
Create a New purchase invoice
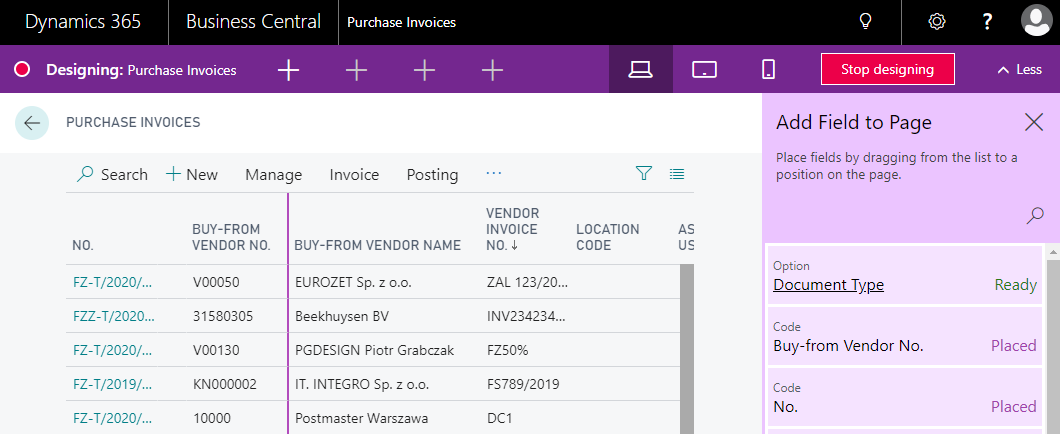[192, 174]
